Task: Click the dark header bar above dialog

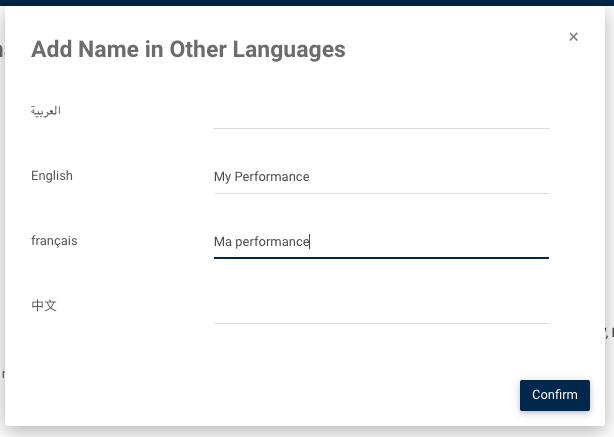Action: (x=307, y=2)
